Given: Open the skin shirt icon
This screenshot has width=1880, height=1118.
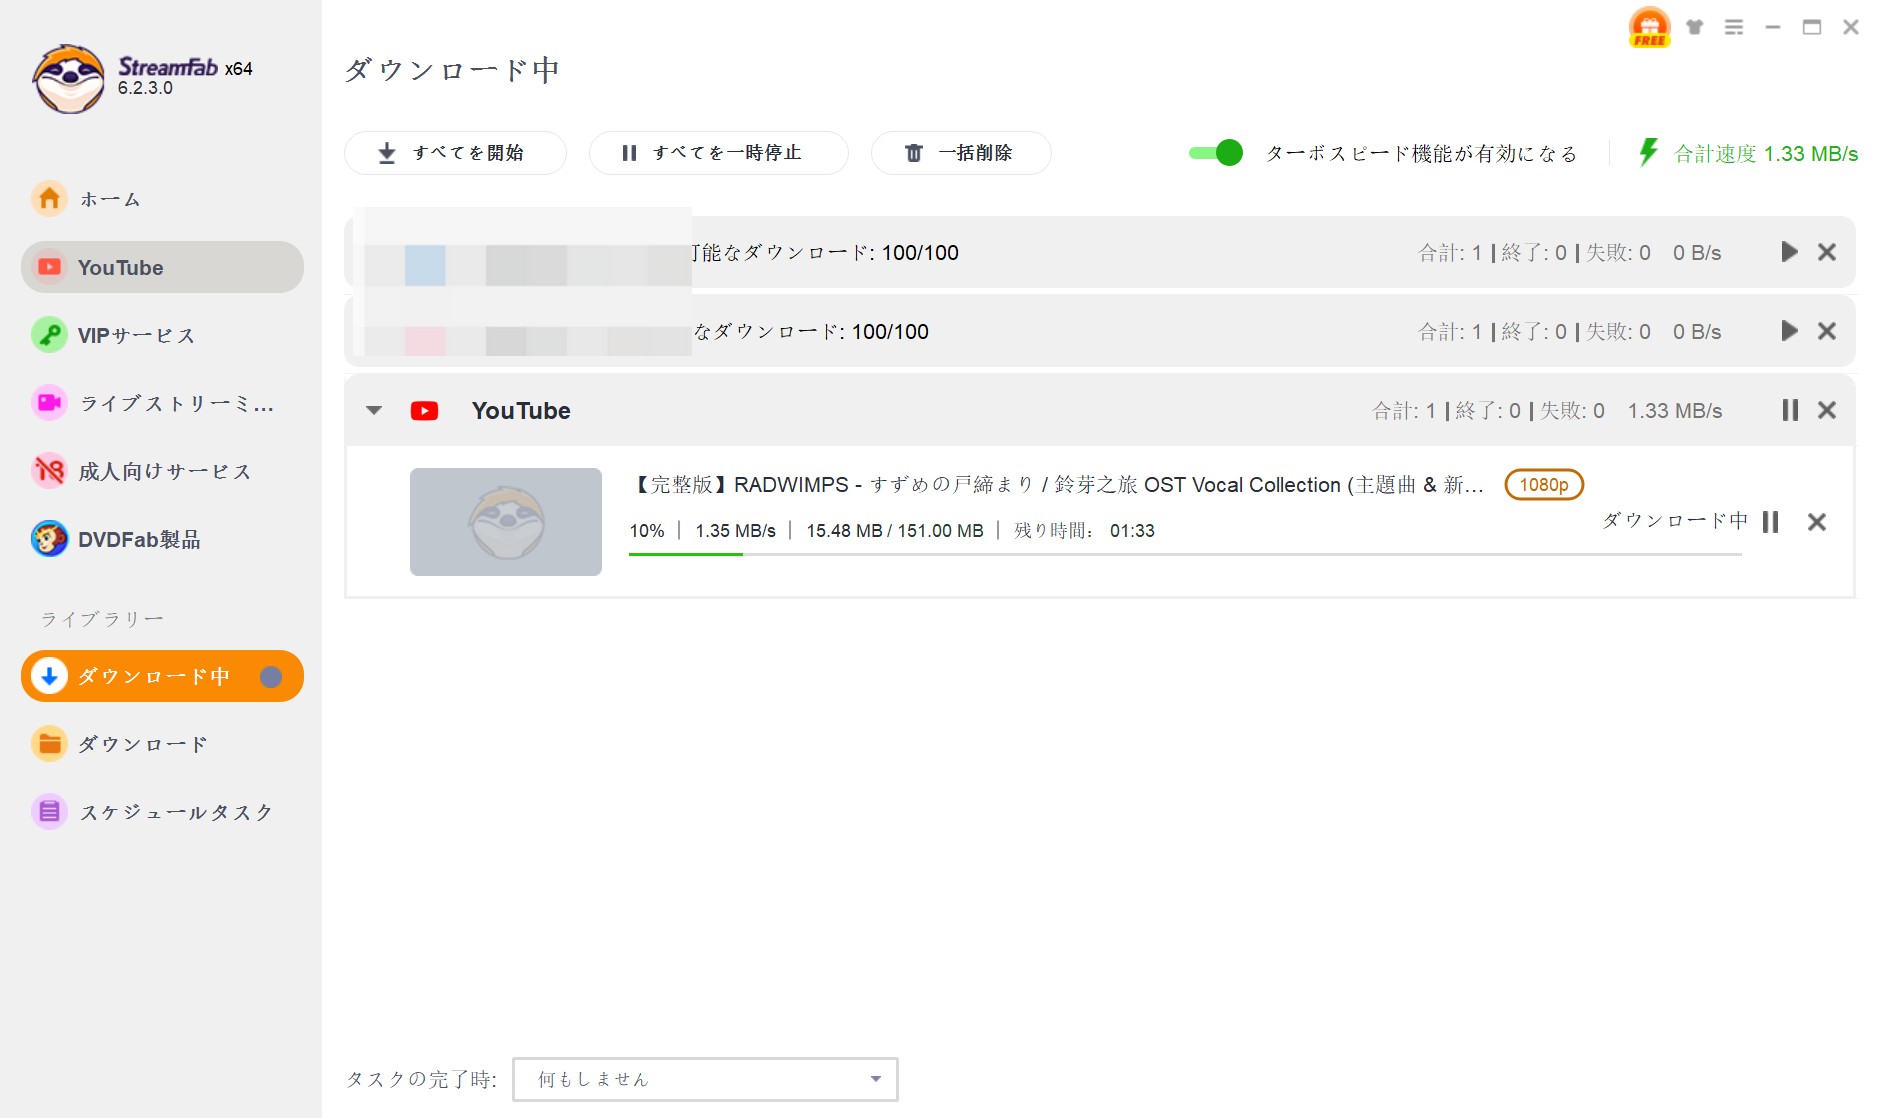Looking at the screenshot, I should tap(1694, 27).
